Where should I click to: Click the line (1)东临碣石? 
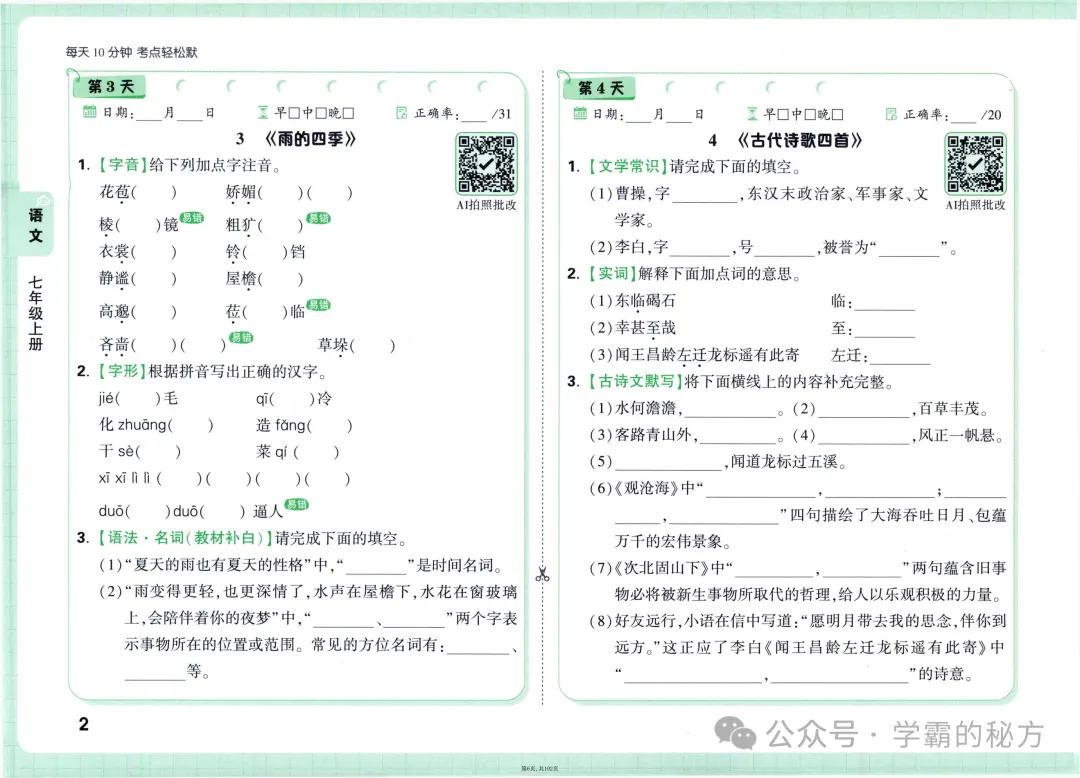click(x=632, y=301)
